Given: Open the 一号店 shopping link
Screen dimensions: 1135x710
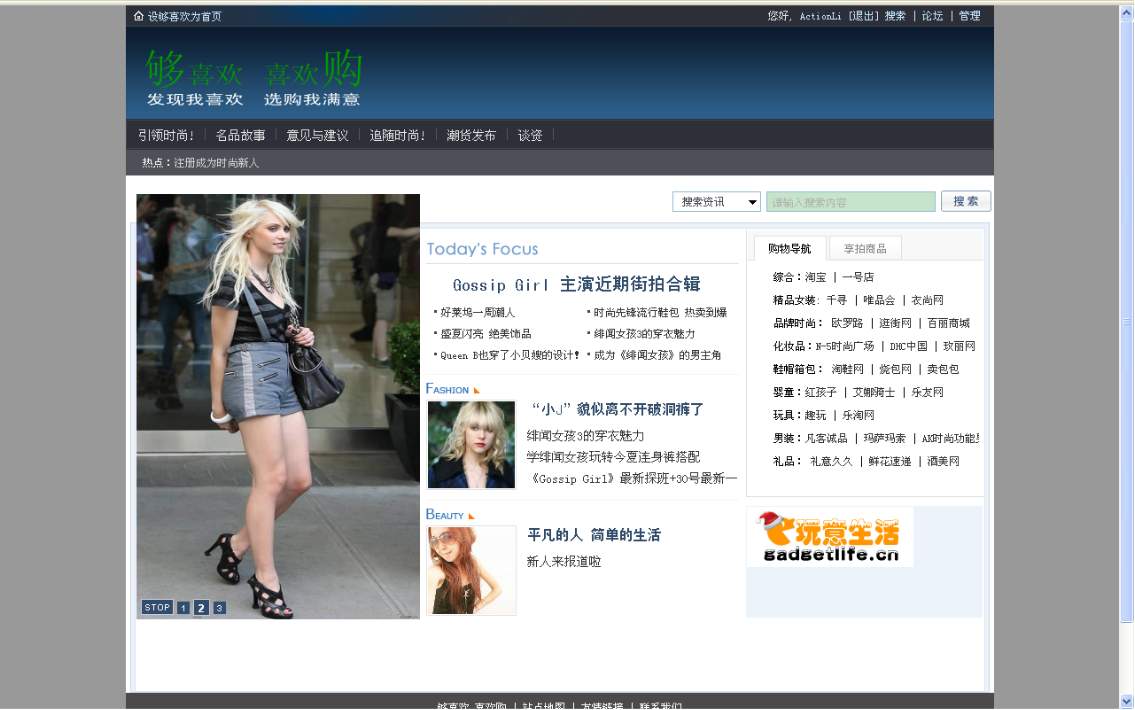Looking at the screenshot, I should [858, 277].
